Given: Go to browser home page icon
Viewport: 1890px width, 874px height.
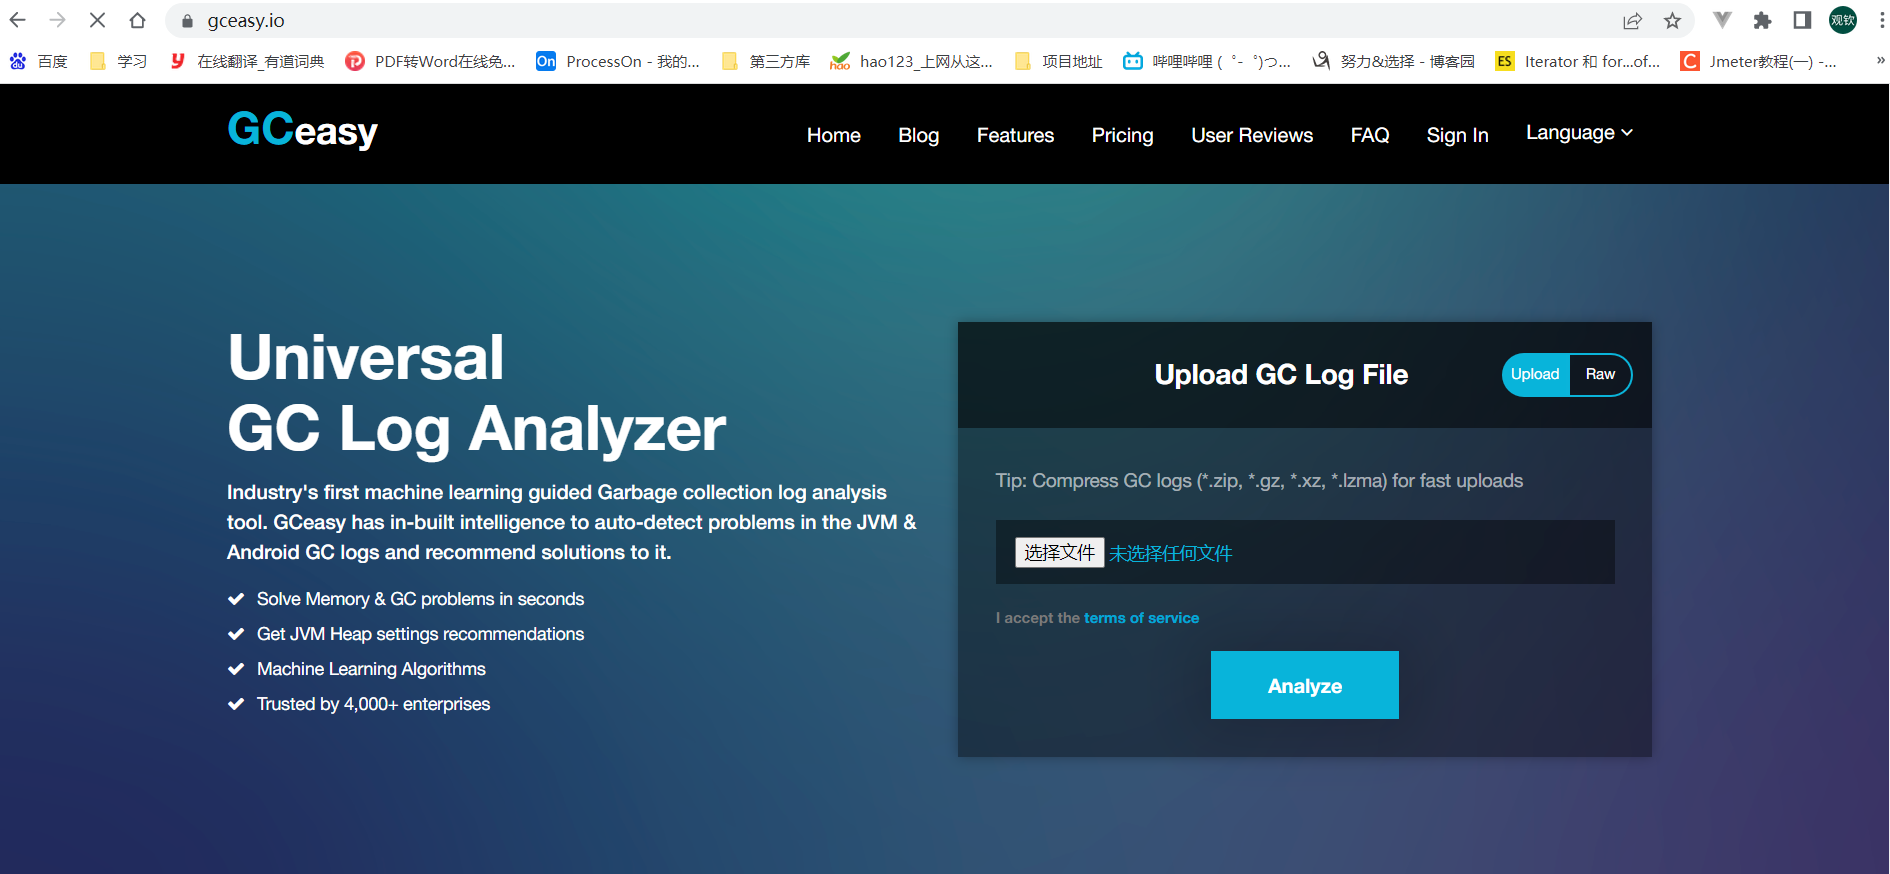Looking at the screenshot, I should 138,20.
